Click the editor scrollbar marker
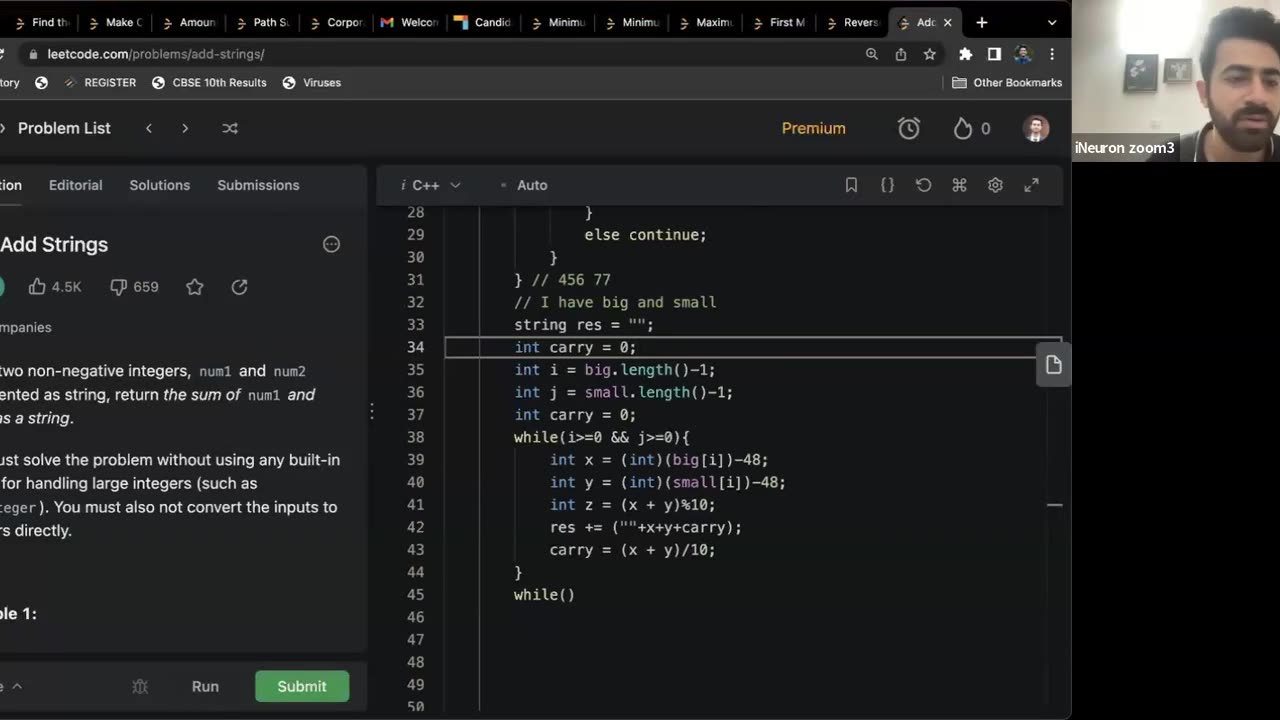 click(x=1054, y=505)
